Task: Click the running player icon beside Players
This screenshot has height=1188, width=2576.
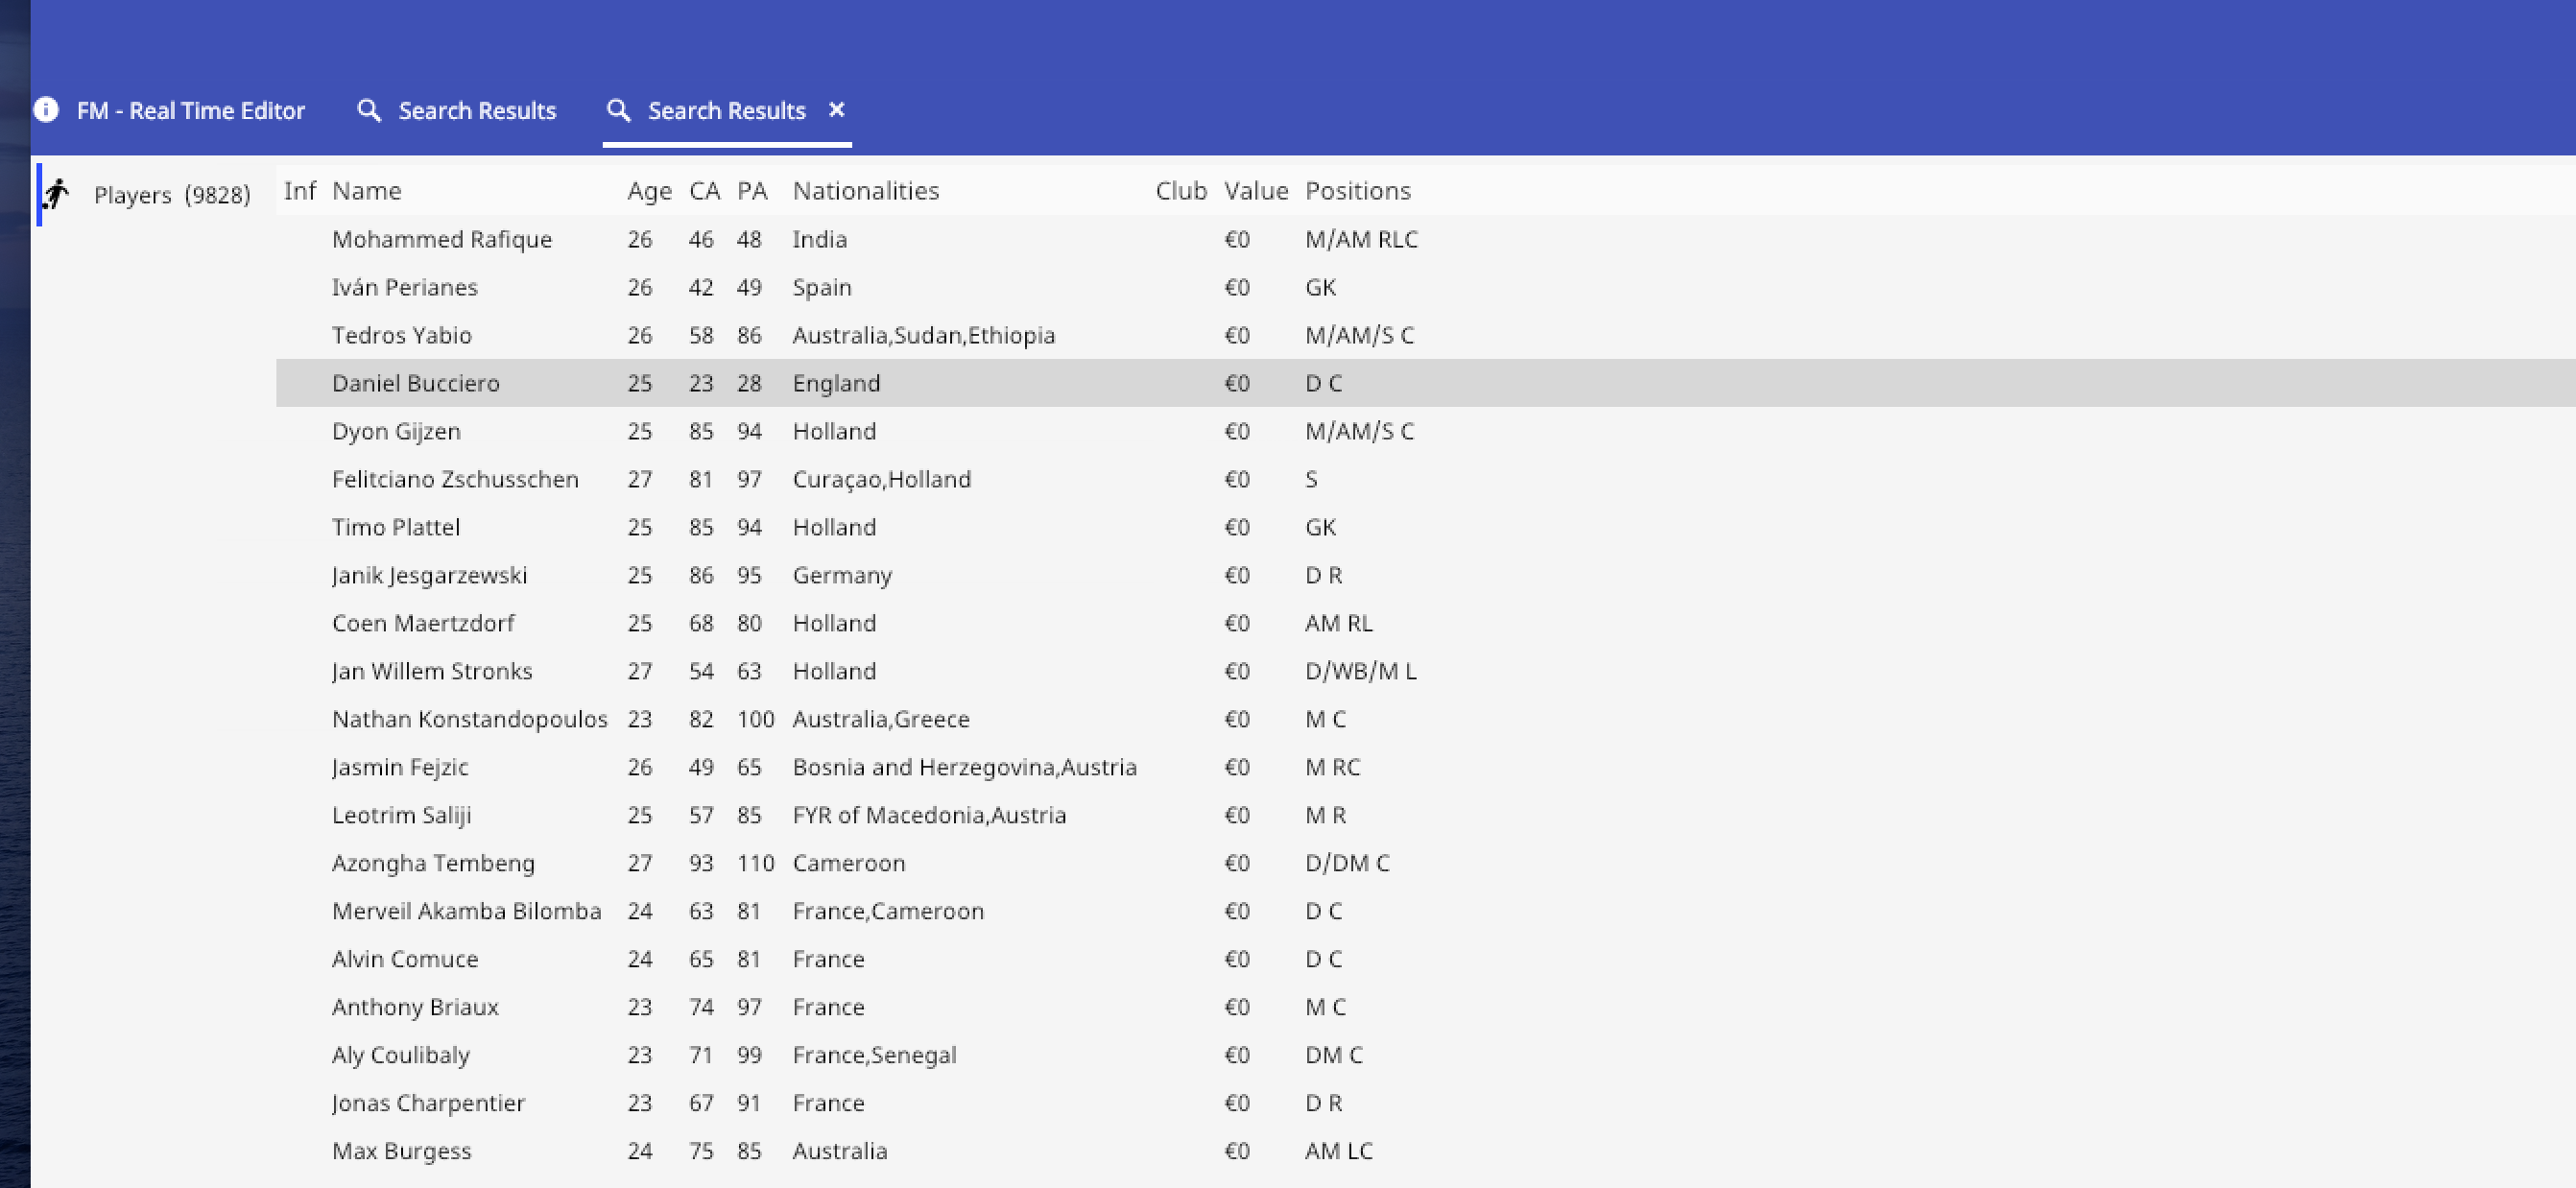Action: pos(57,194)
